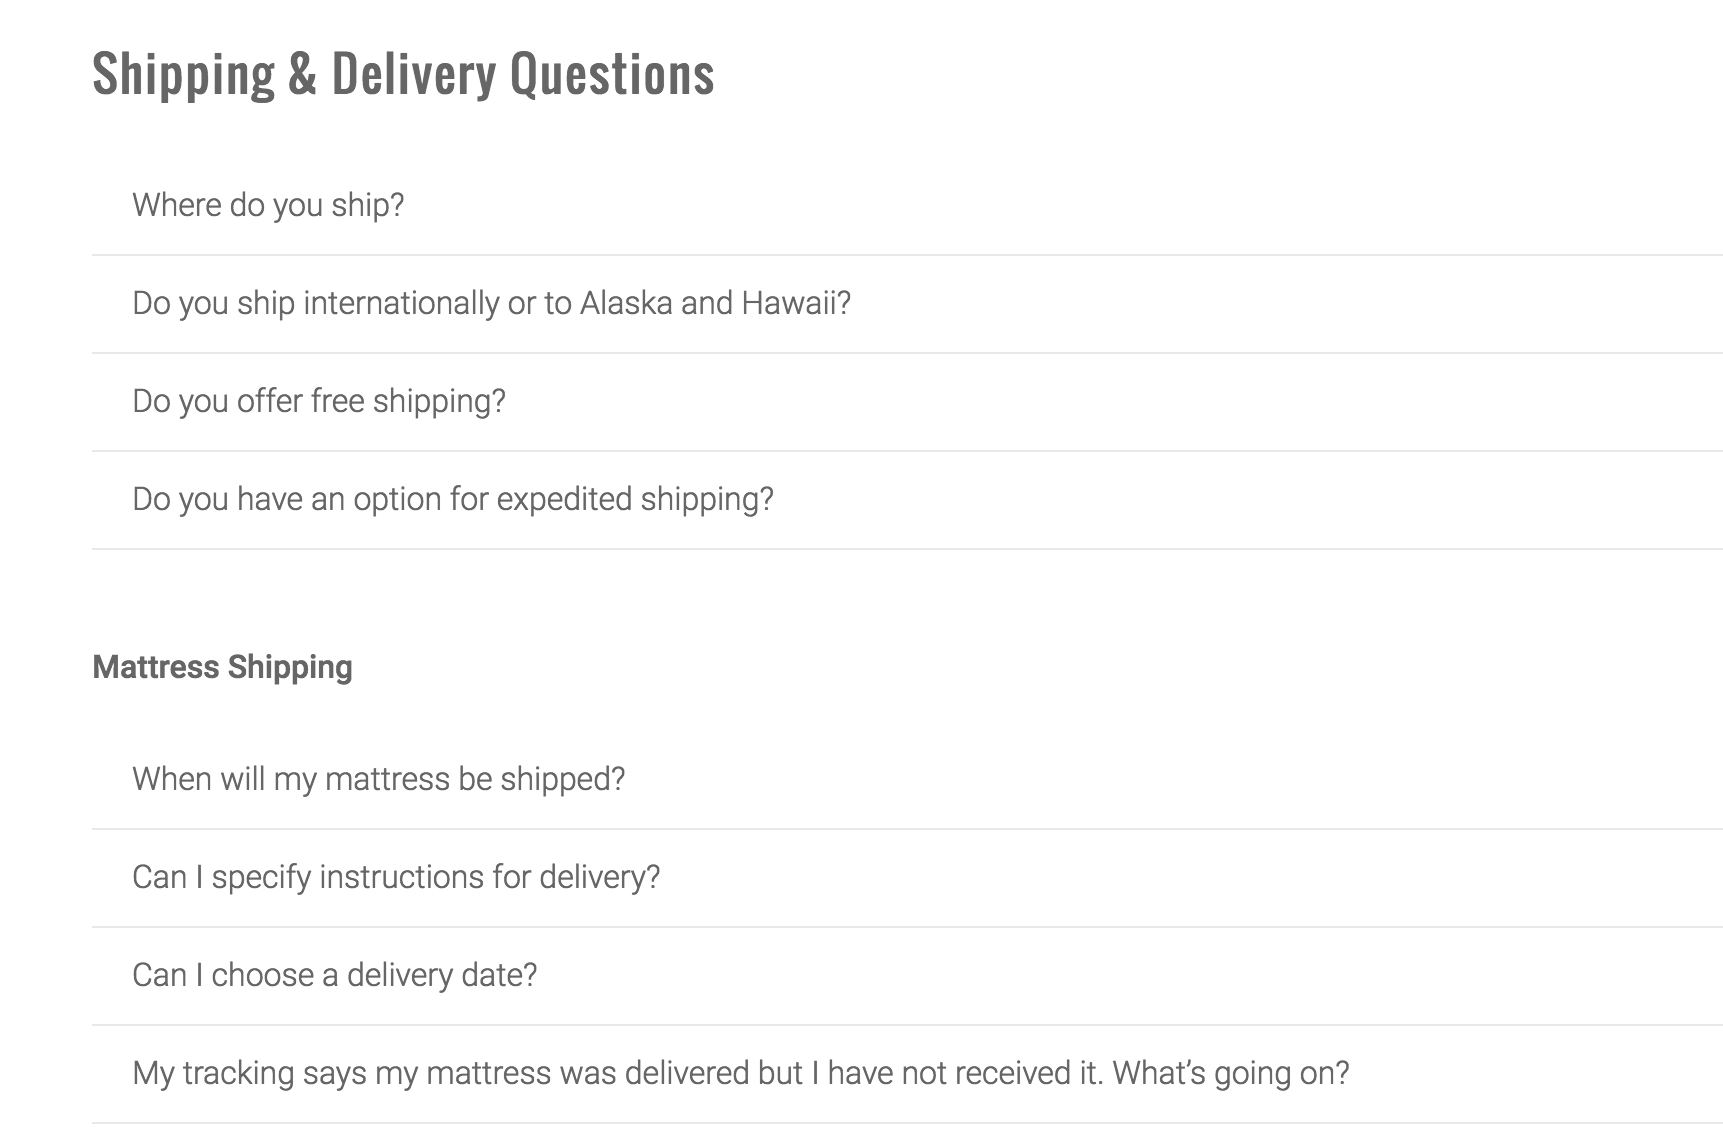1723x1140 pixels.
Task: Click the words 'delivery date' in the FAQ
Action: [442, 975]
